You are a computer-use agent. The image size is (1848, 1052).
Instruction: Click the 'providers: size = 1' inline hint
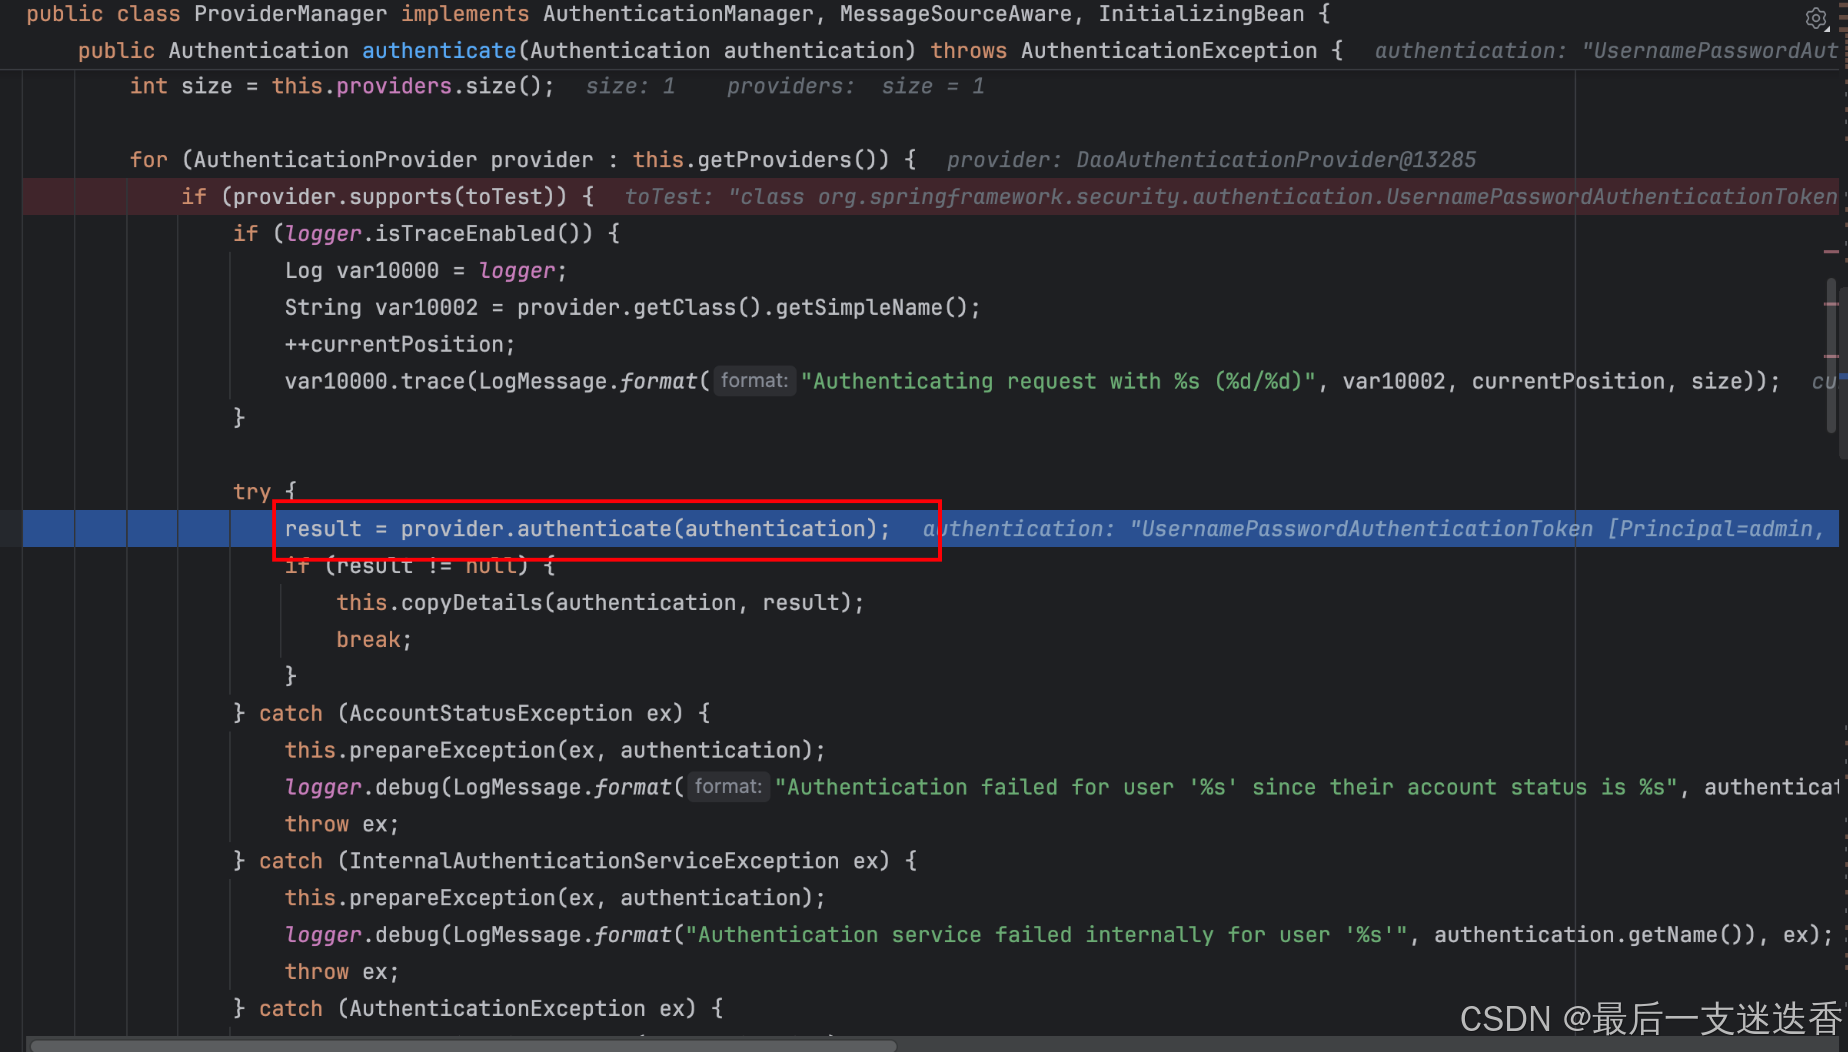click(856, 86)
